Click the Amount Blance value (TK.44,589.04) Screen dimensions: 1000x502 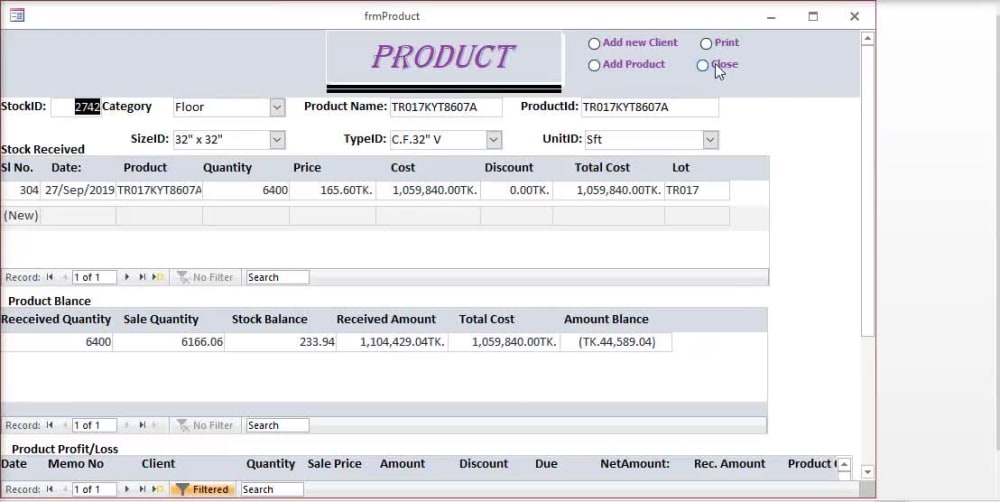616,342
